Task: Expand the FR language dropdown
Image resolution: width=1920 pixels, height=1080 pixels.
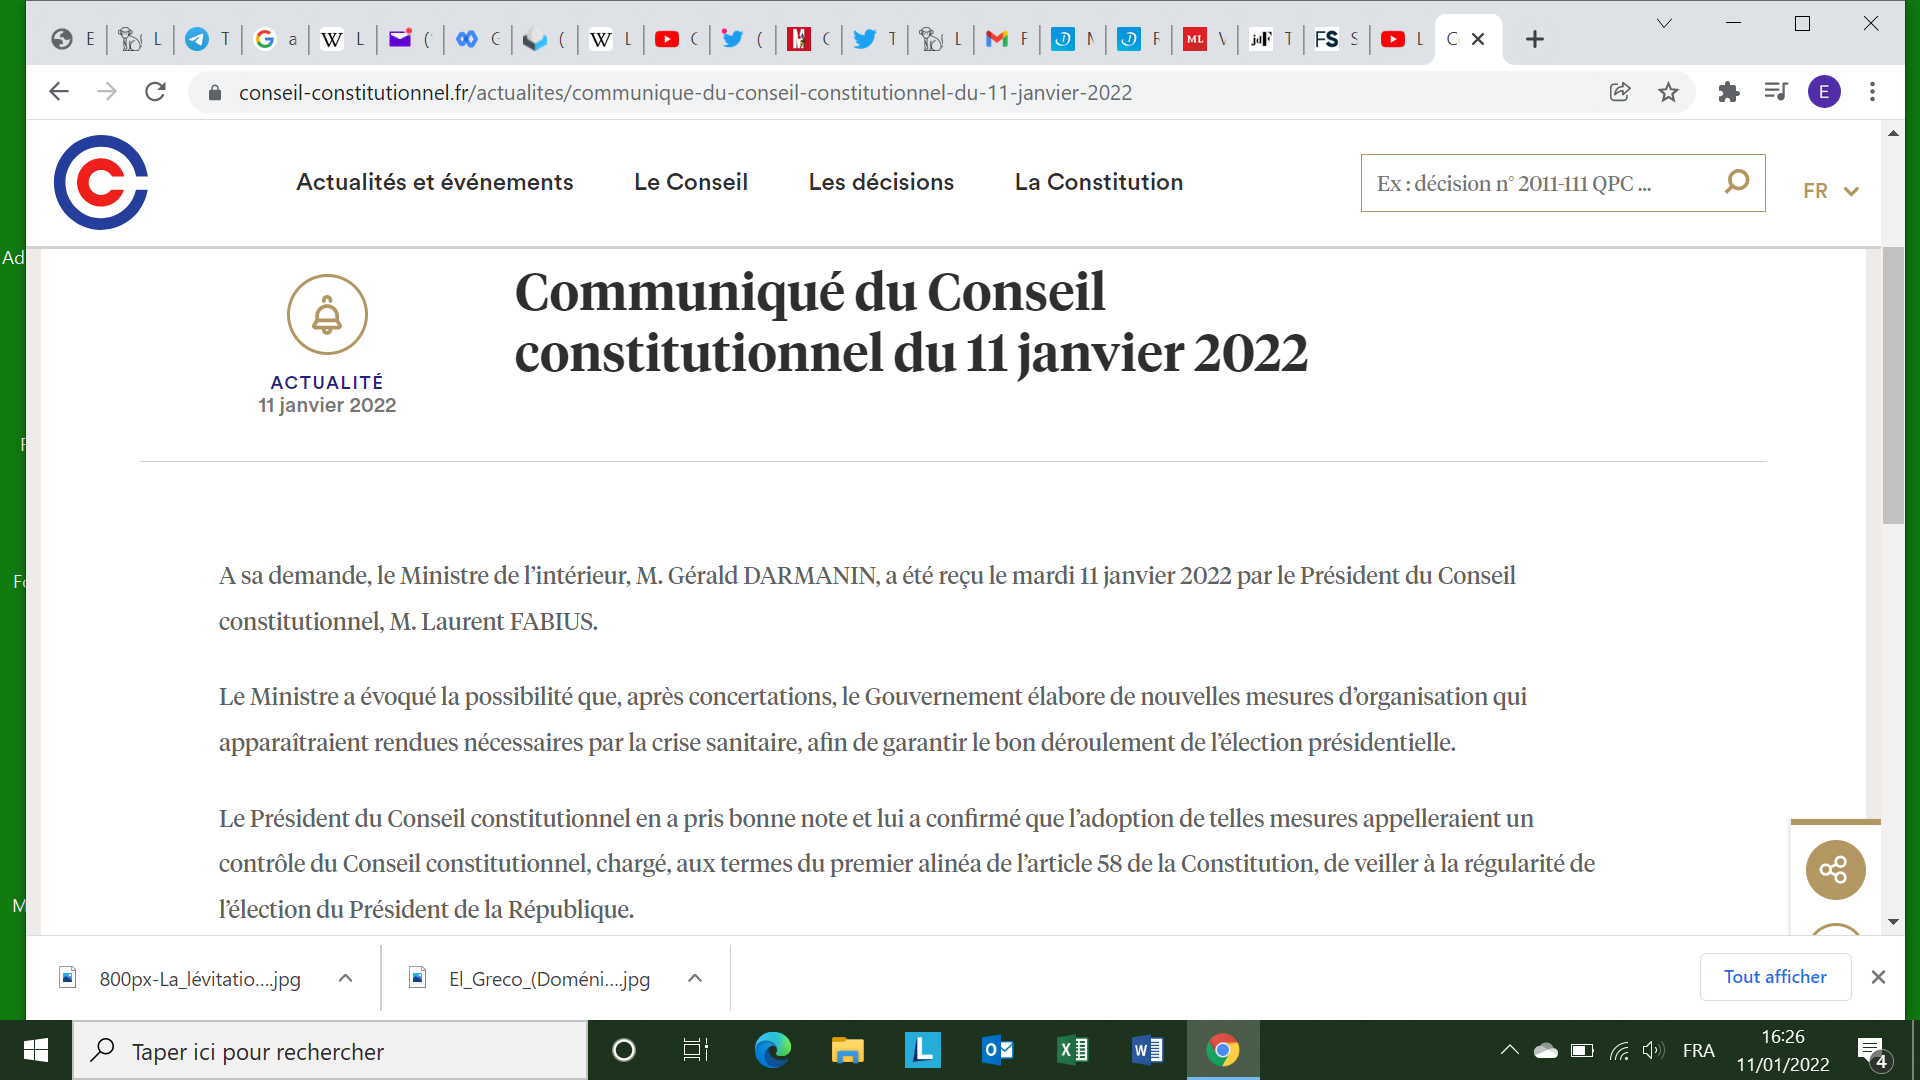Action: click(1830, 191)
